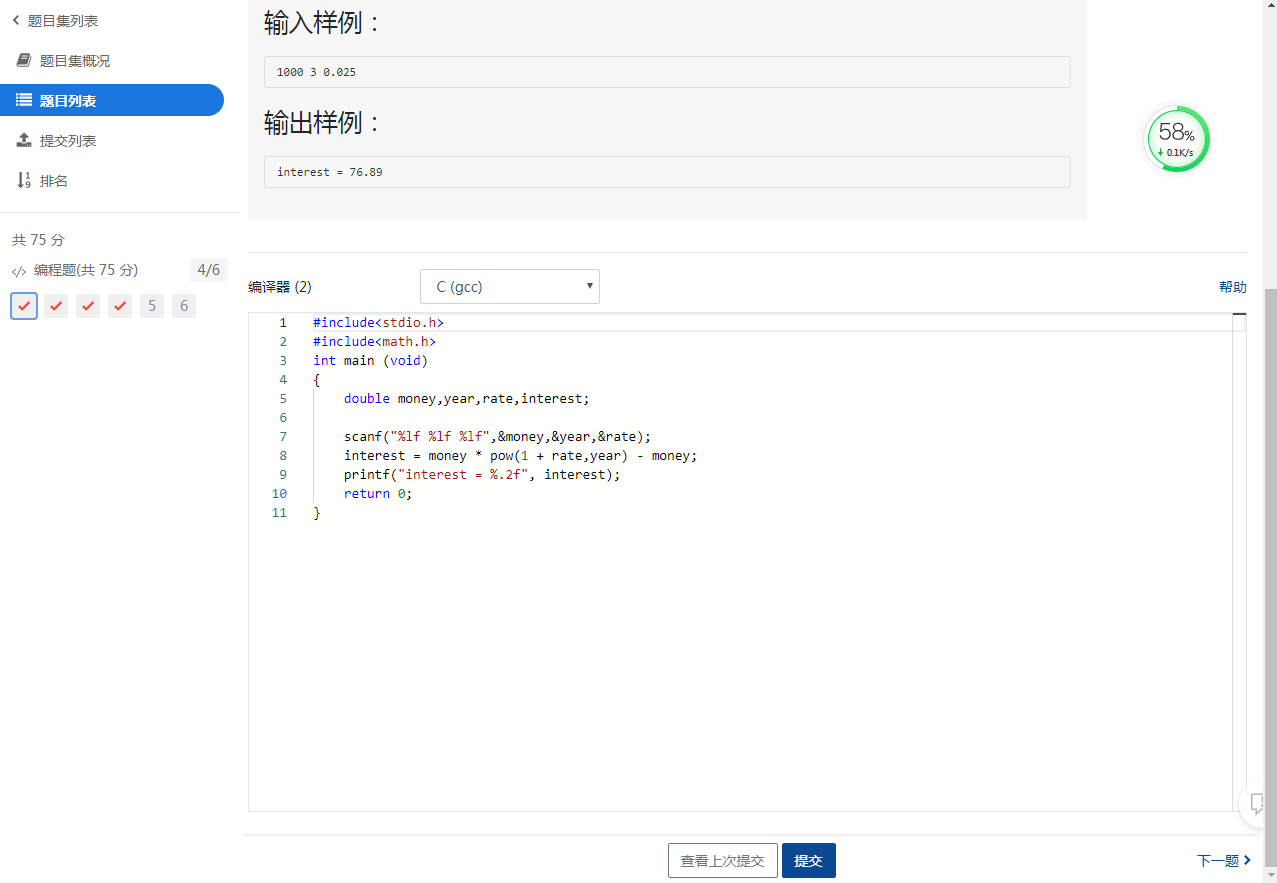This screenshot has width=1277, height=883.
Task: Click the 58% network speed widget
Action: click(x=1176, y=139)
